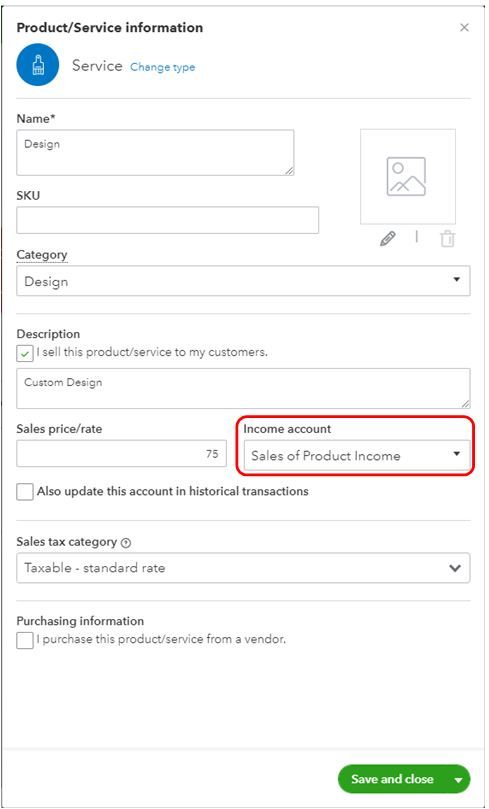Screen dimensions: 489x809
Task: Click the Sales price/rate field
Action: [x=121, y=454]
